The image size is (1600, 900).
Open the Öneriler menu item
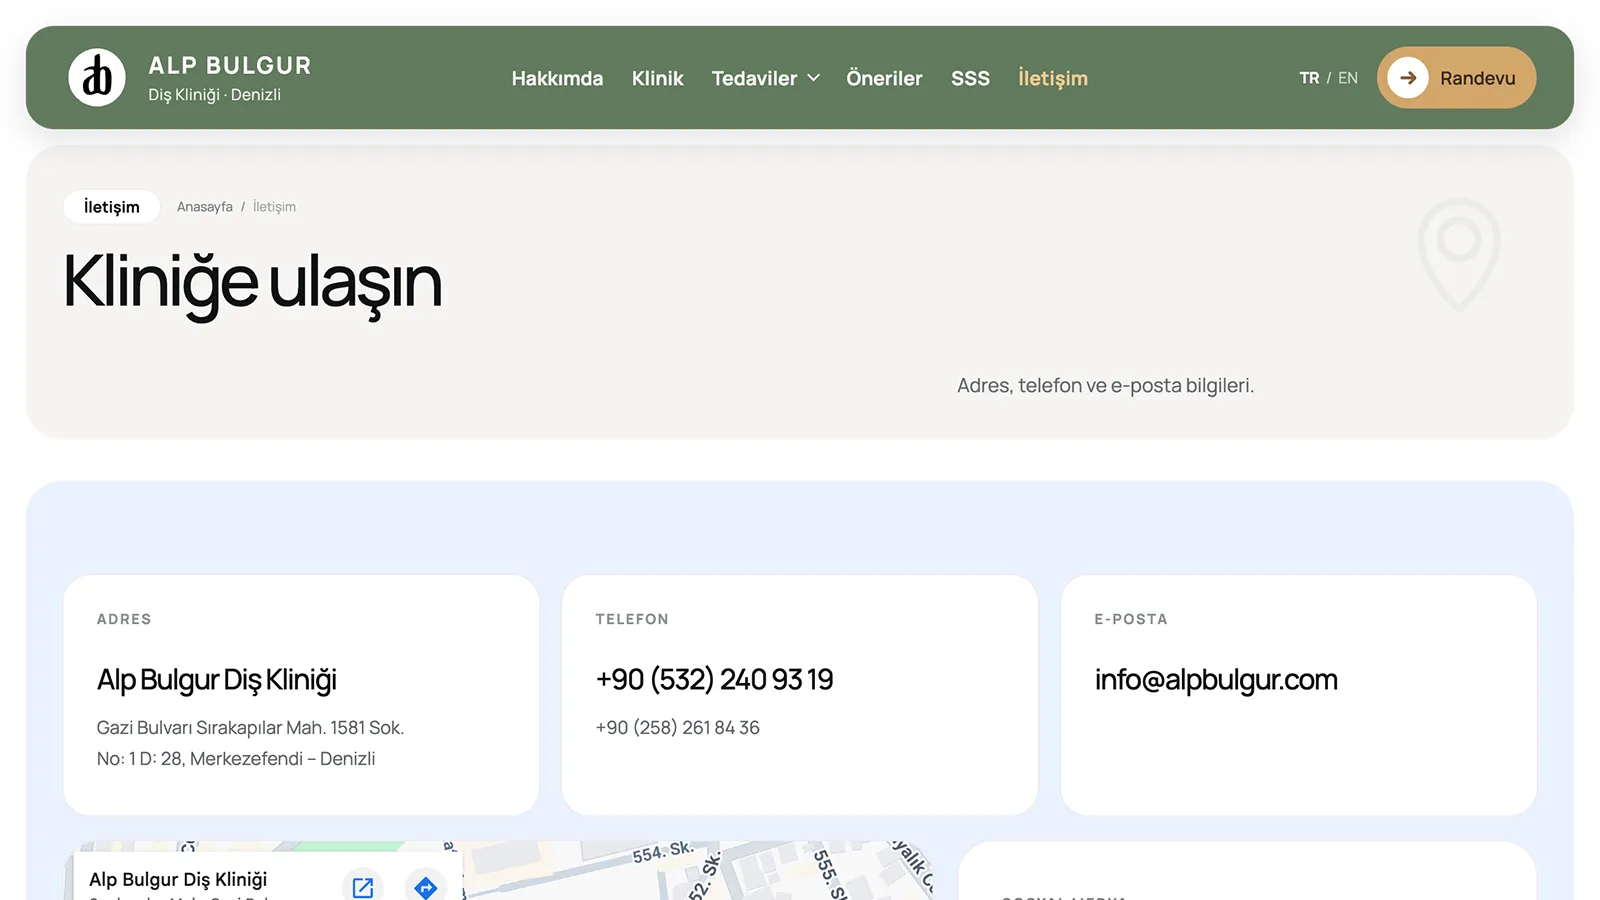[884, 78]
